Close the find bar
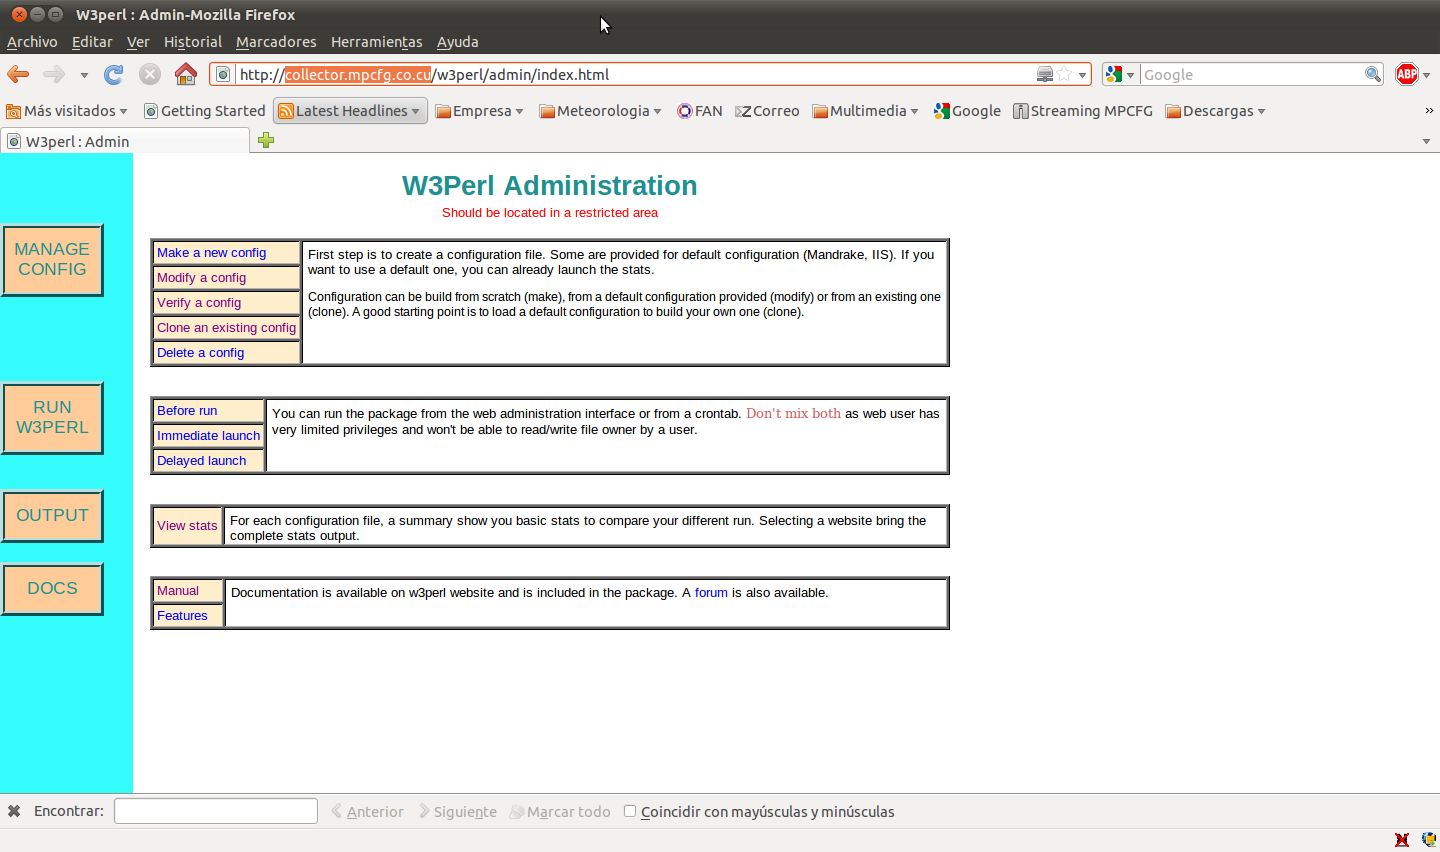The image size is (1440, 852). [14, 811]
